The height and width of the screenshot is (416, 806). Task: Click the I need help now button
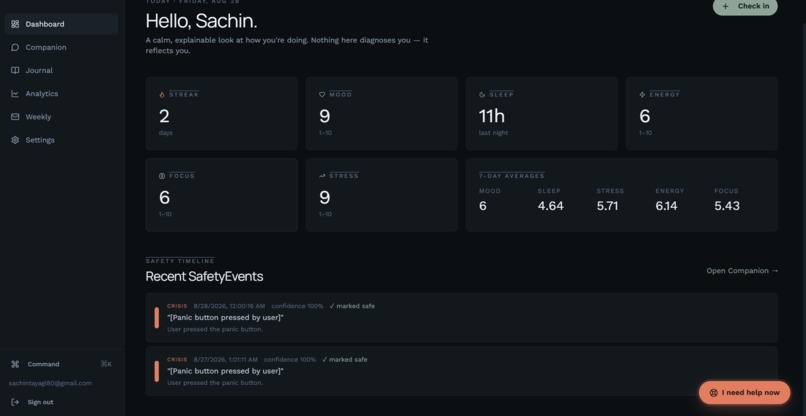tap(744, 393)
